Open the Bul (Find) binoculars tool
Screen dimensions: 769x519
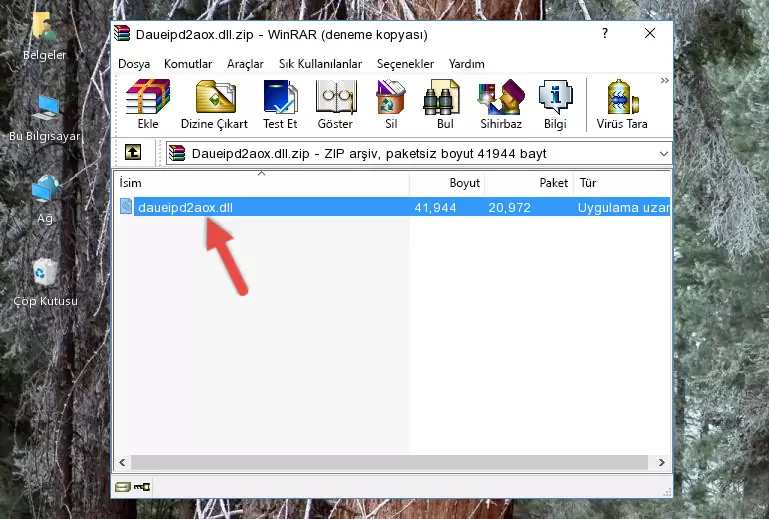coord(444,104)
